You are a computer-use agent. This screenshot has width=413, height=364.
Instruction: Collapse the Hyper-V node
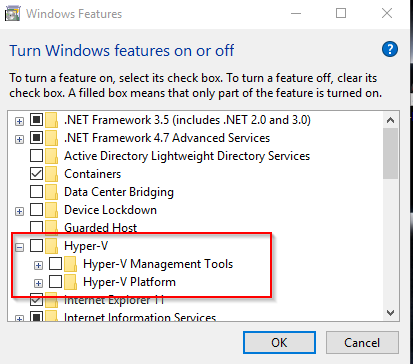click(x=20, y=247)
